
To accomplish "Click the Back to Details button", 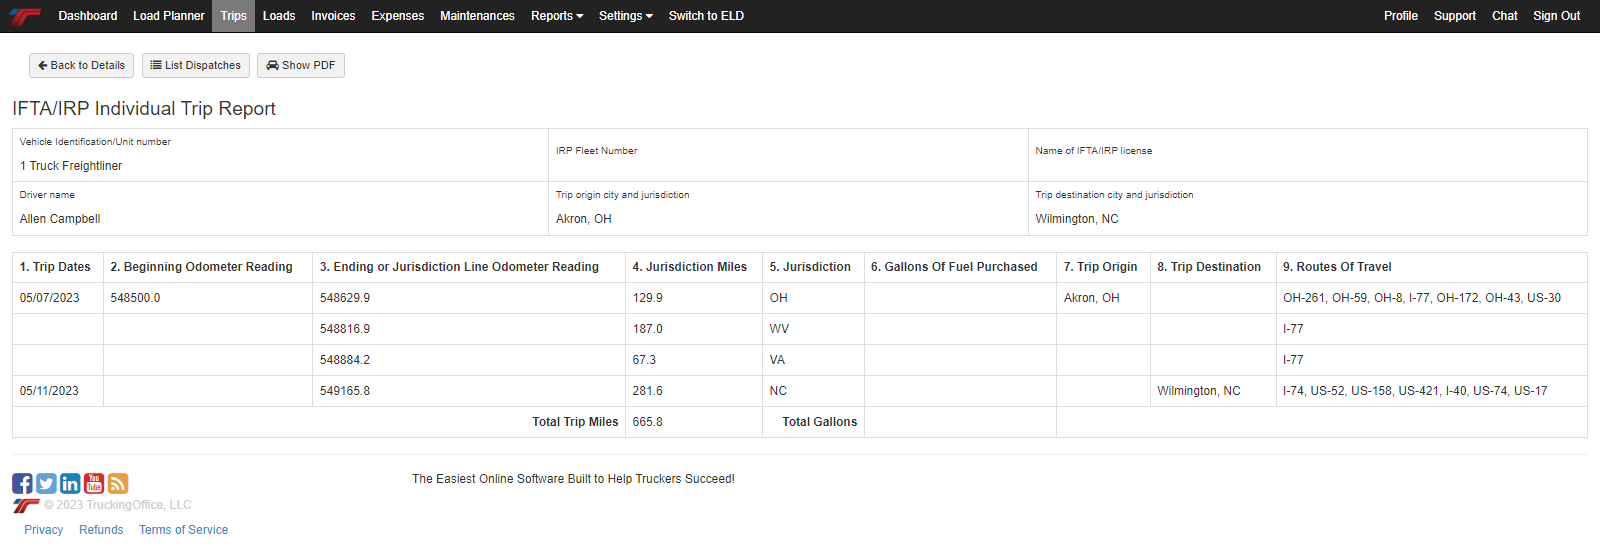I will 81,66.
